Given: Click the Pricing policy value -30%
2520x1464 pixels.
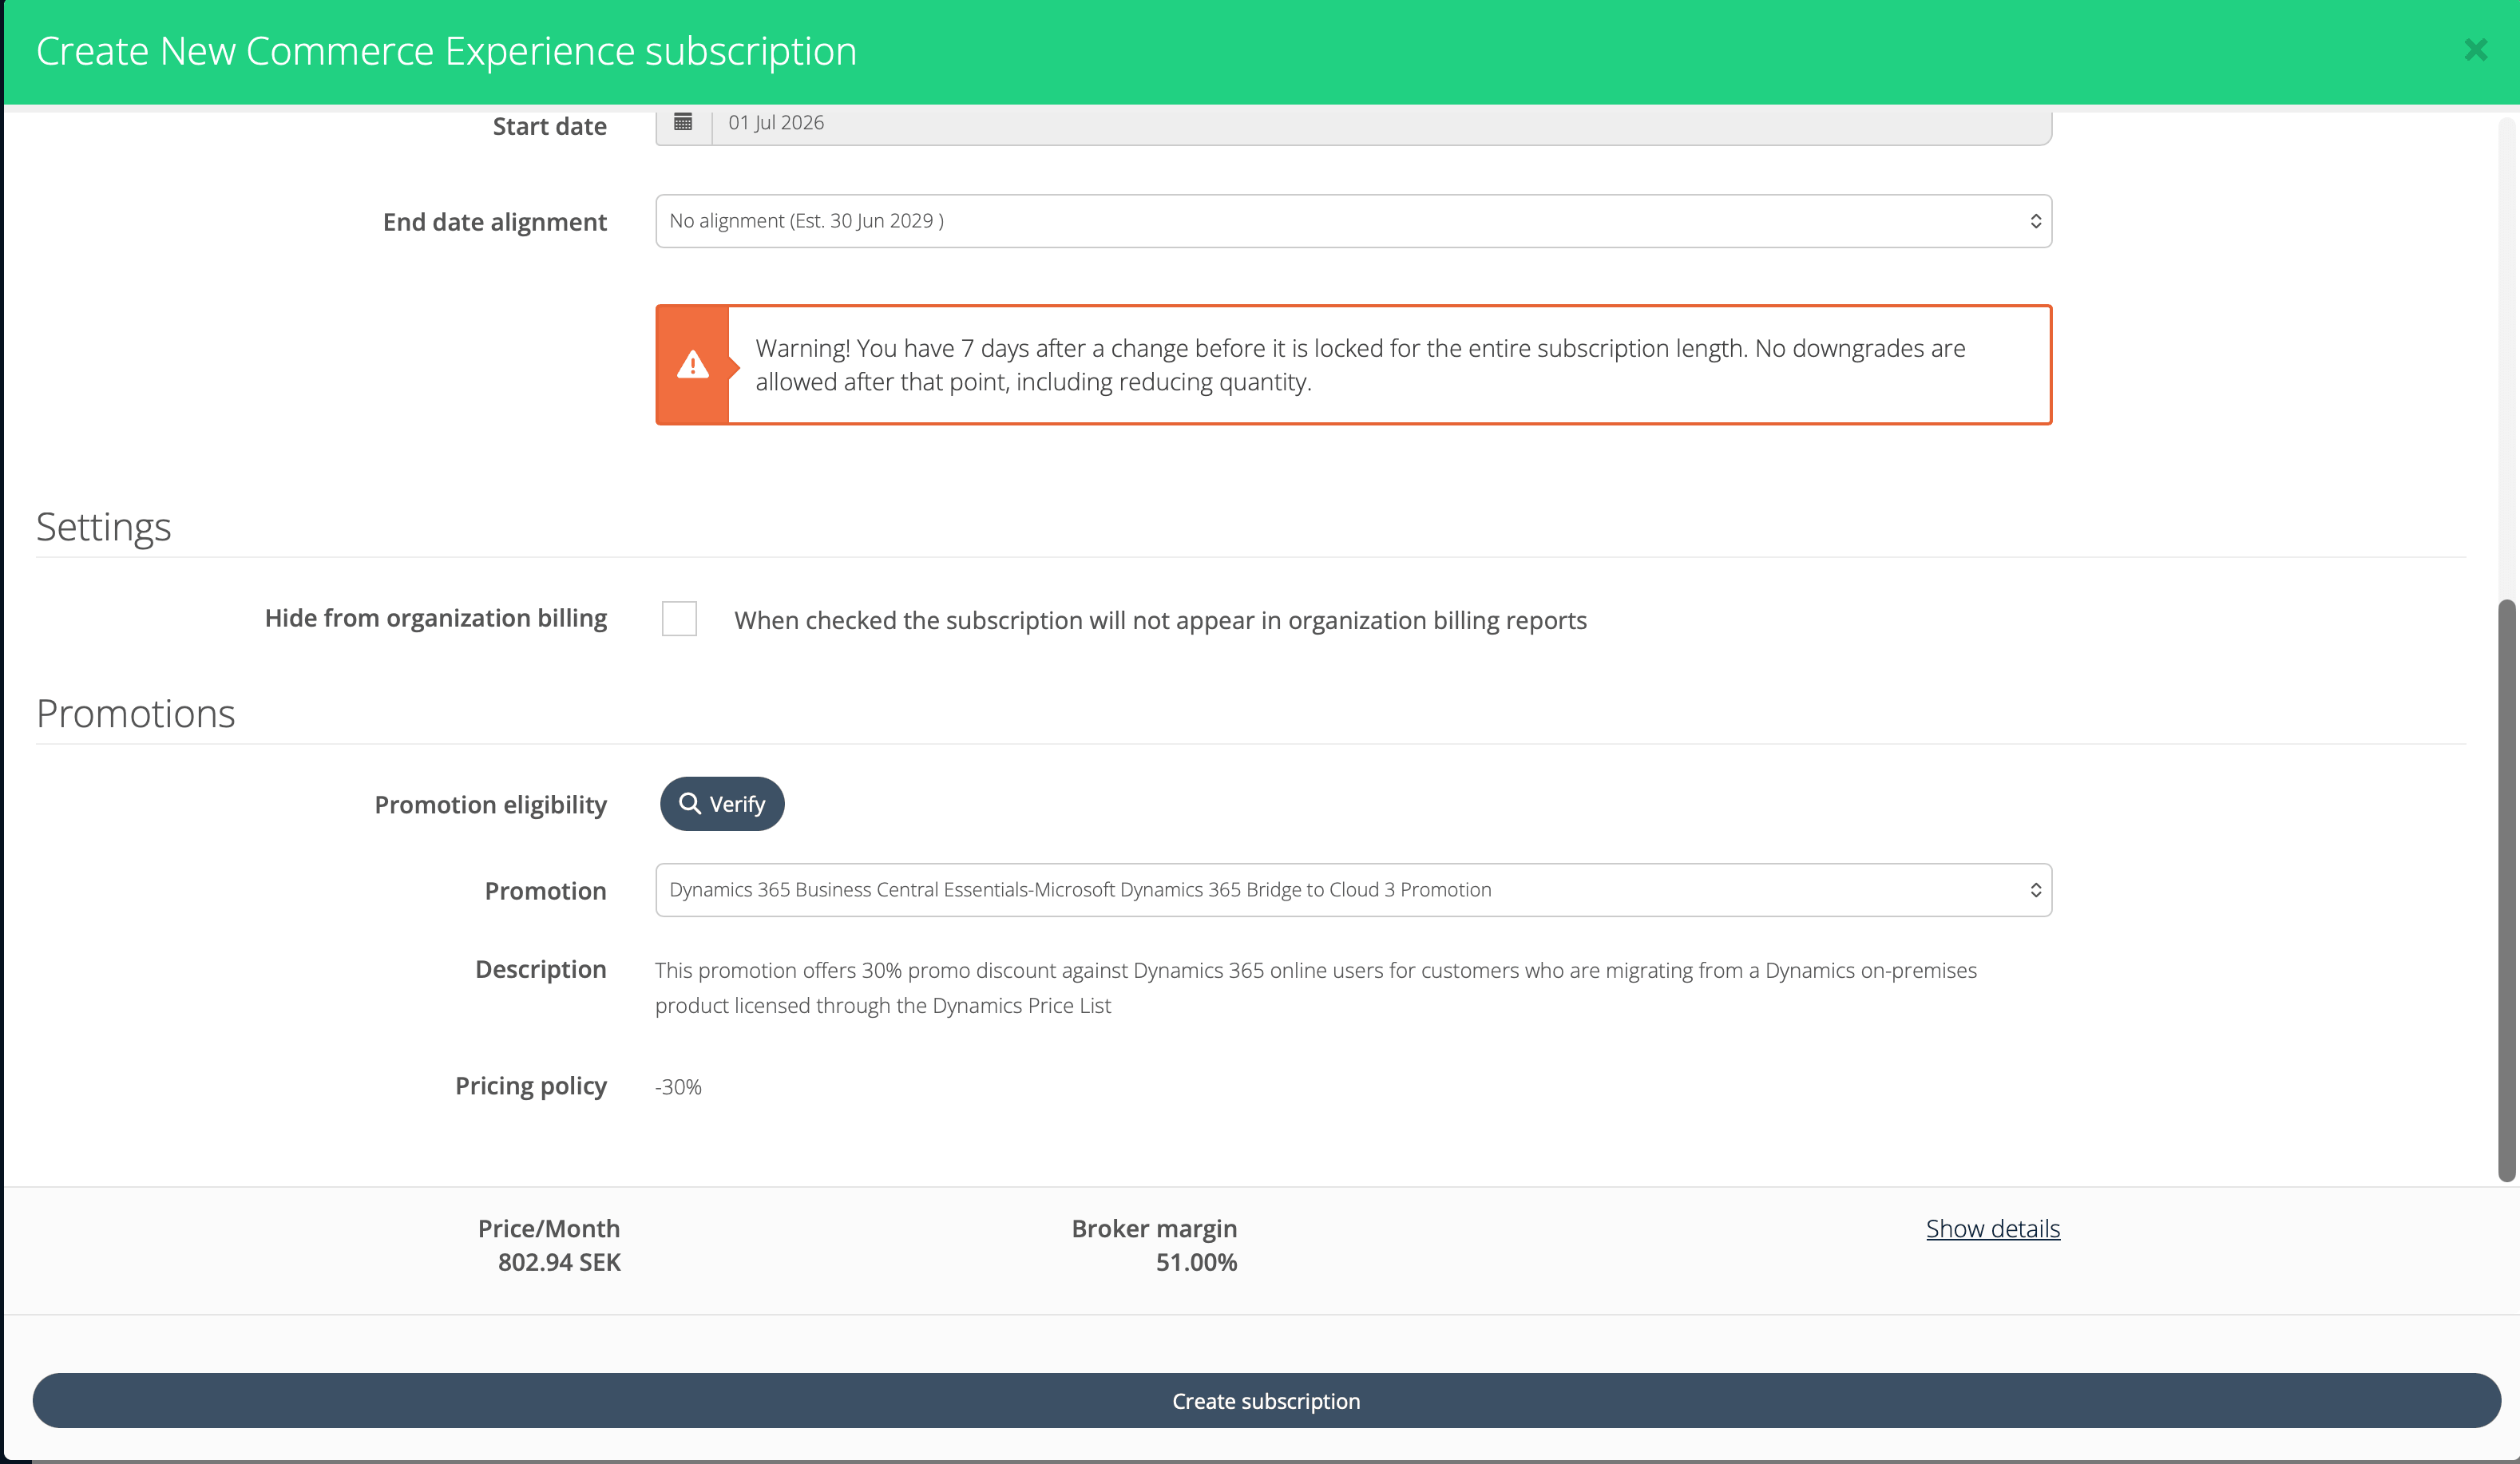Looking at the screenshot, I should click(x=678, y=1087).
